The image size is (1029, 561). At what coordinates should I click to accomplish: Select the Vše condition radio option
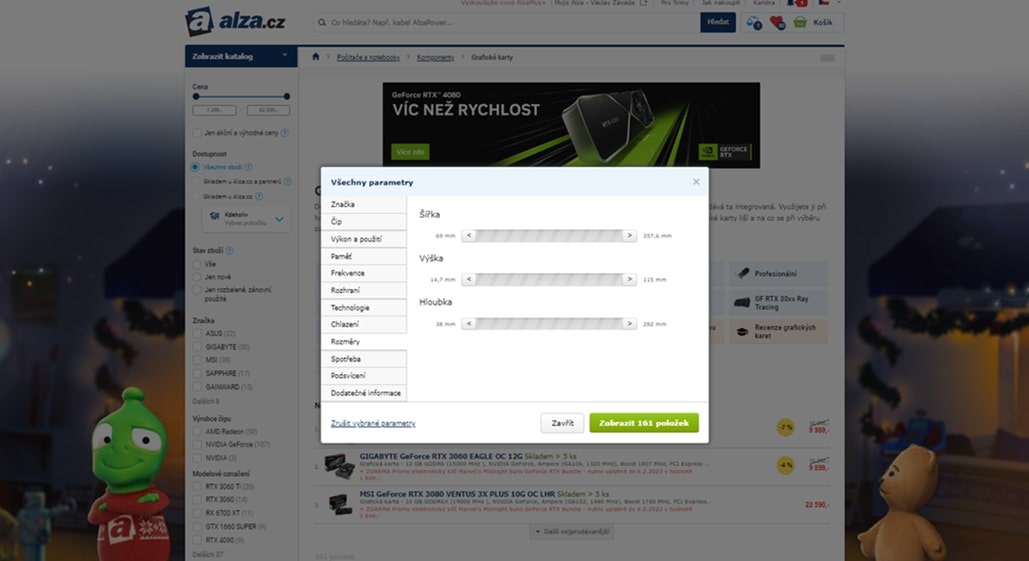197,264
